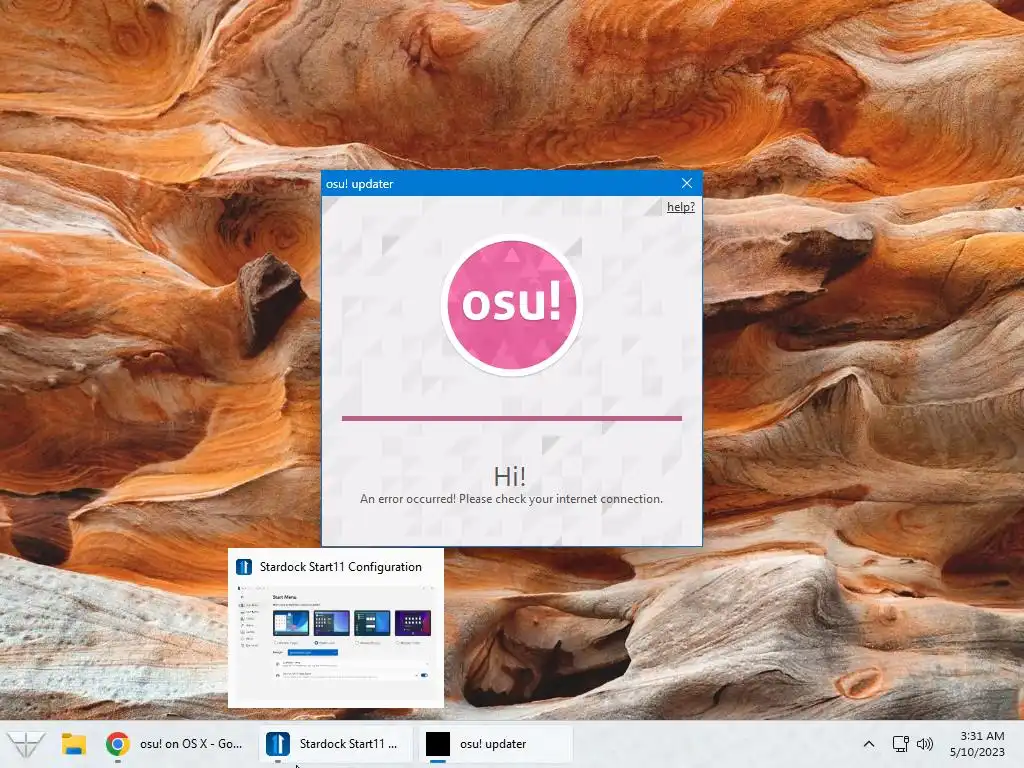Open the clock showing 3:31 AM
The width and height of the screenshot is (1024, 768).
click(977, 744)
